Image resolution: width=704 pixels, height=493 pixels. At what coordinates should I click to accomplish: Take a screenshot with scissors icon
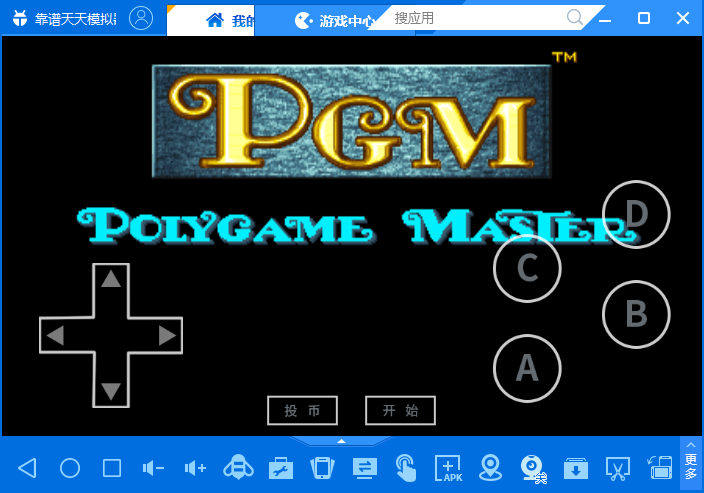[618, 469]
